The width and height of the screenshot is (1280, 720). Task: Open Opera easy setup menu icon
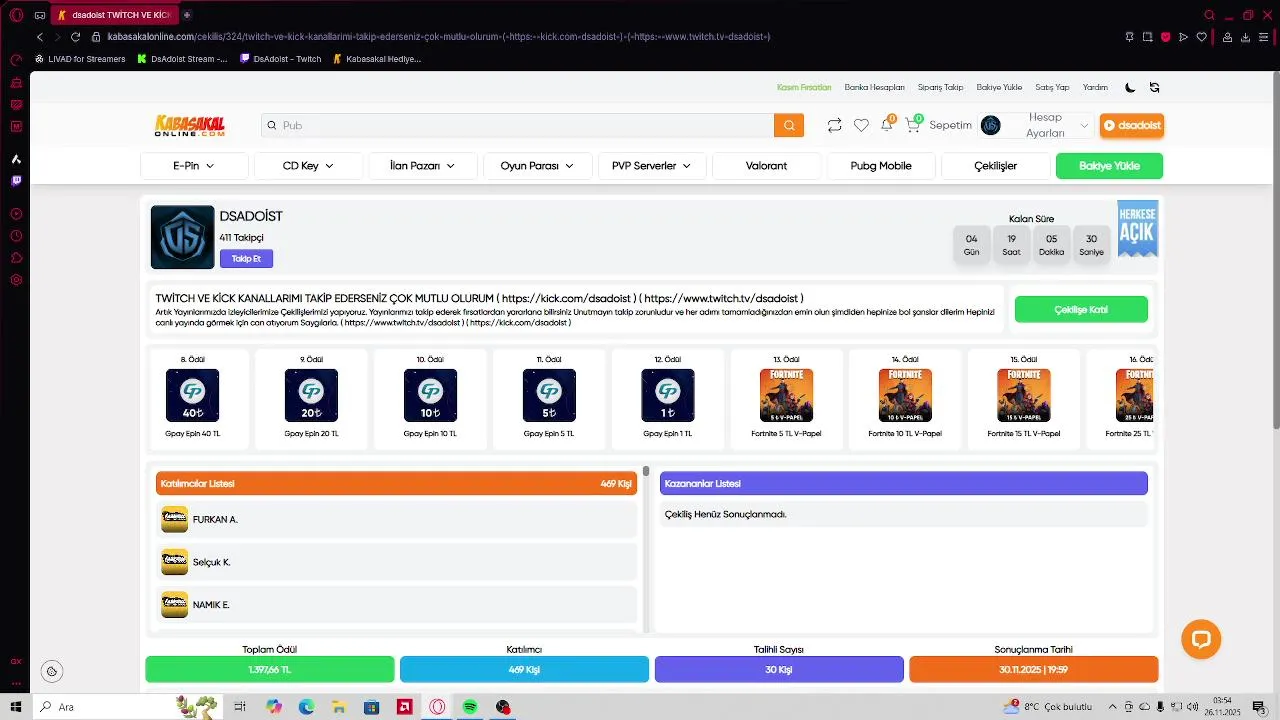[1264, 37]
